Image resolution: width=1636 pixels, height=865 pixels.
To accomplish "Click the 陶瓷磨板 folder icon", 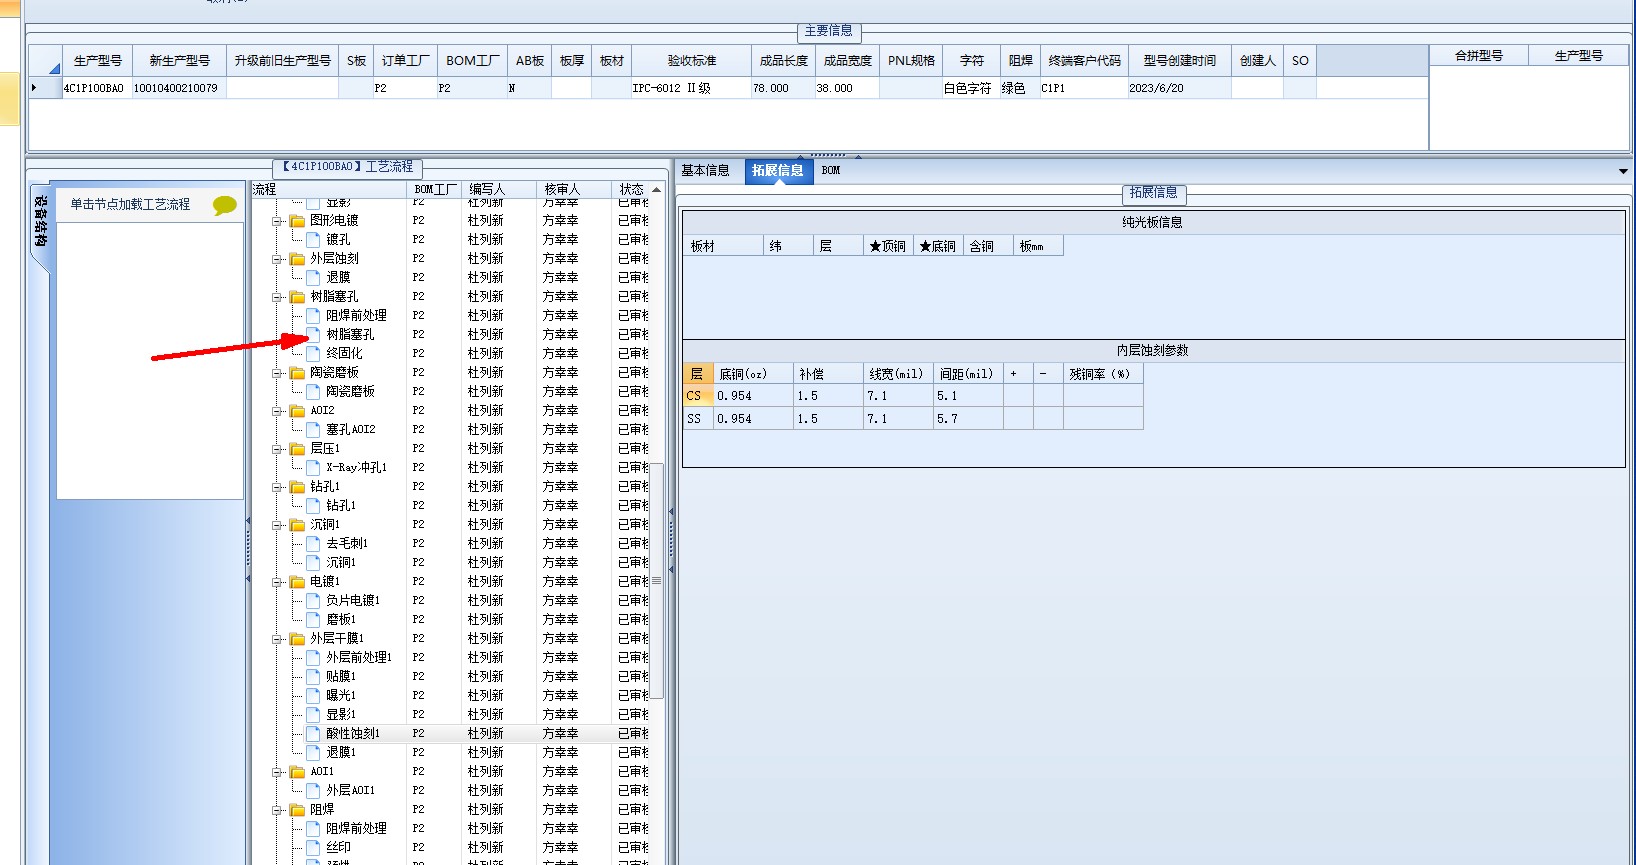I will pos(297,373).
